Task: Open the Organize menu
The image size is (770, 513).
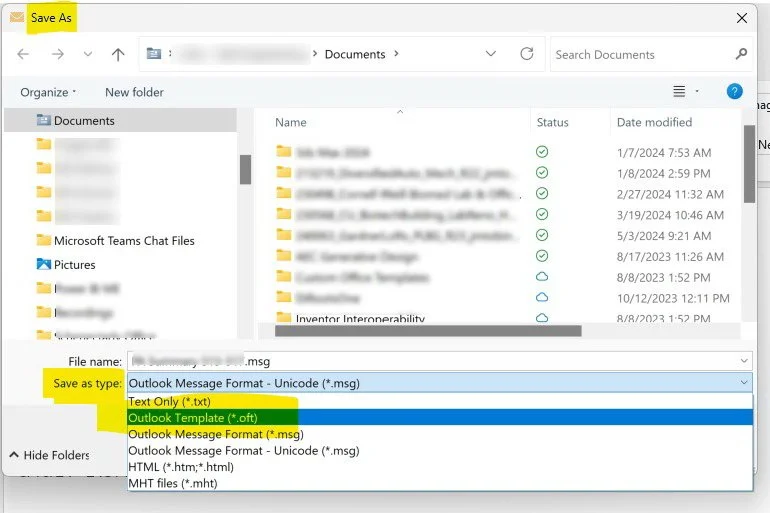Action: [48, 92]
